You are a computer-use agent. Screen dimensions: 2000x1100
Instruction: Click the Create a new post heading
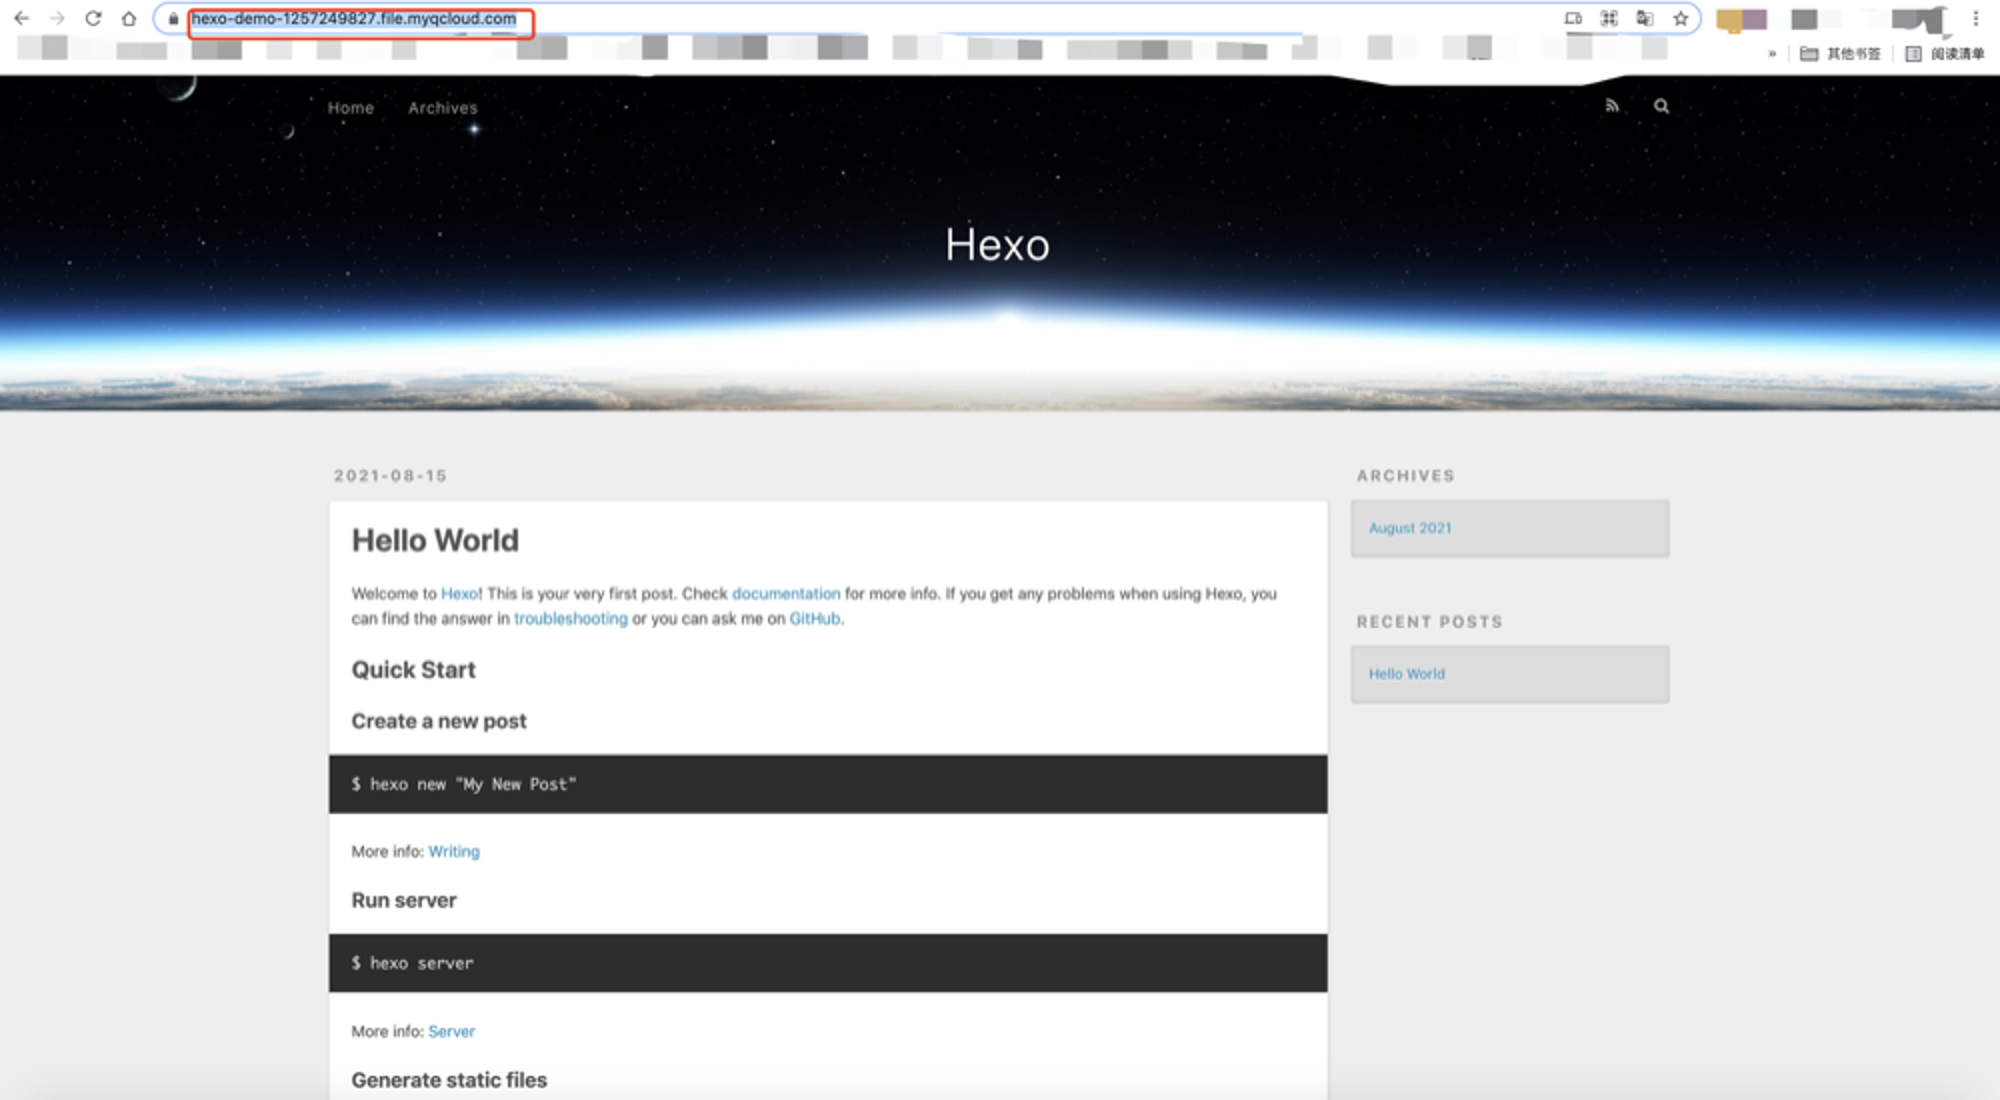pos(439,721)
